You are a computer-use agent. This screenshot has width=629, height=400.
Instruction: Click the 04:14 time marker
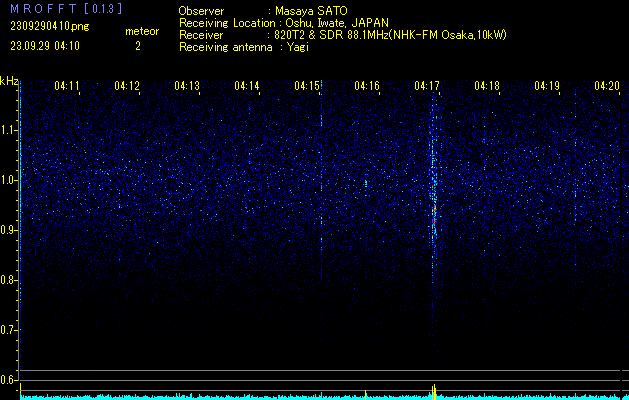(x=247, y=86)
